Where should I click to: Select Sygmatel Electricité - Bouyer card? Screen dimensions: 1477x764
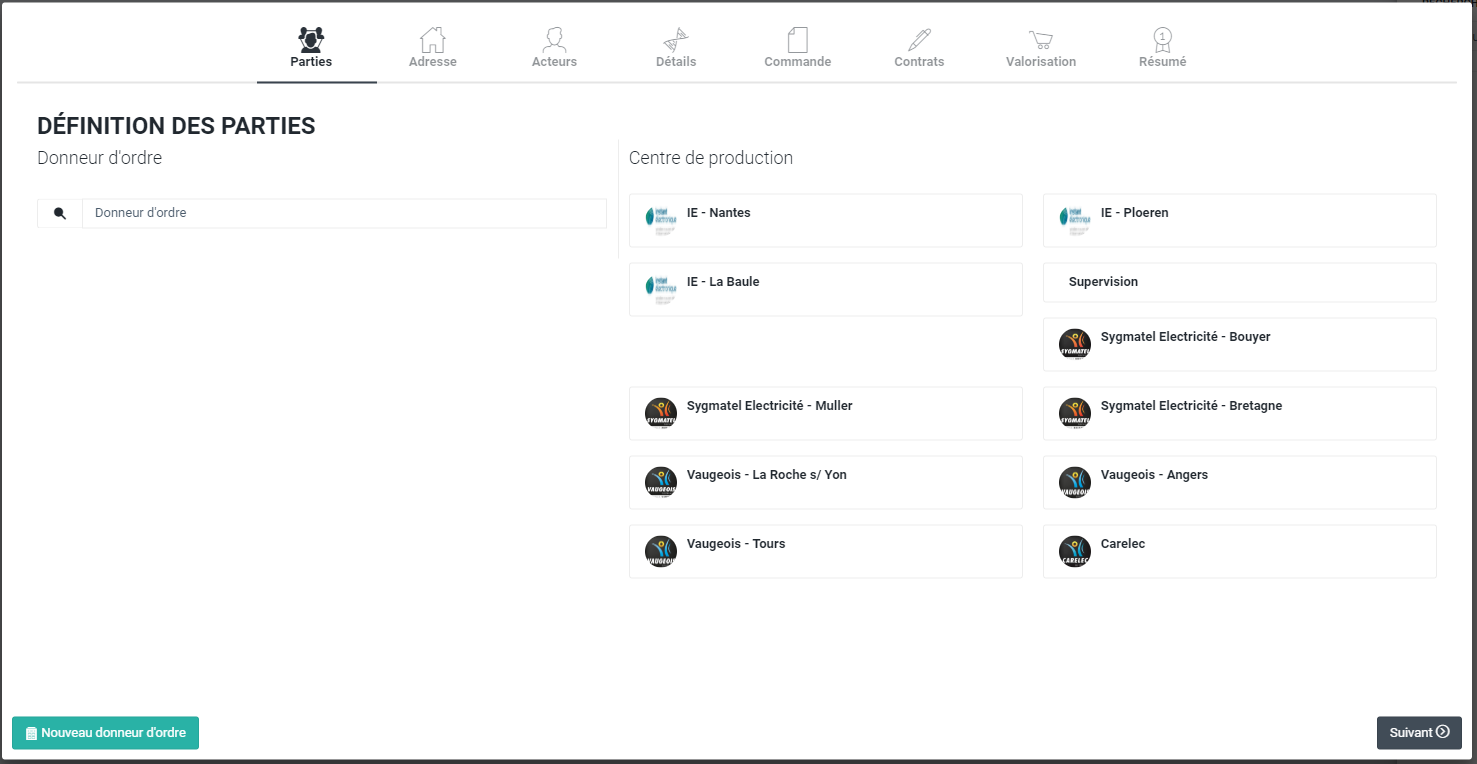[1239, 344]
